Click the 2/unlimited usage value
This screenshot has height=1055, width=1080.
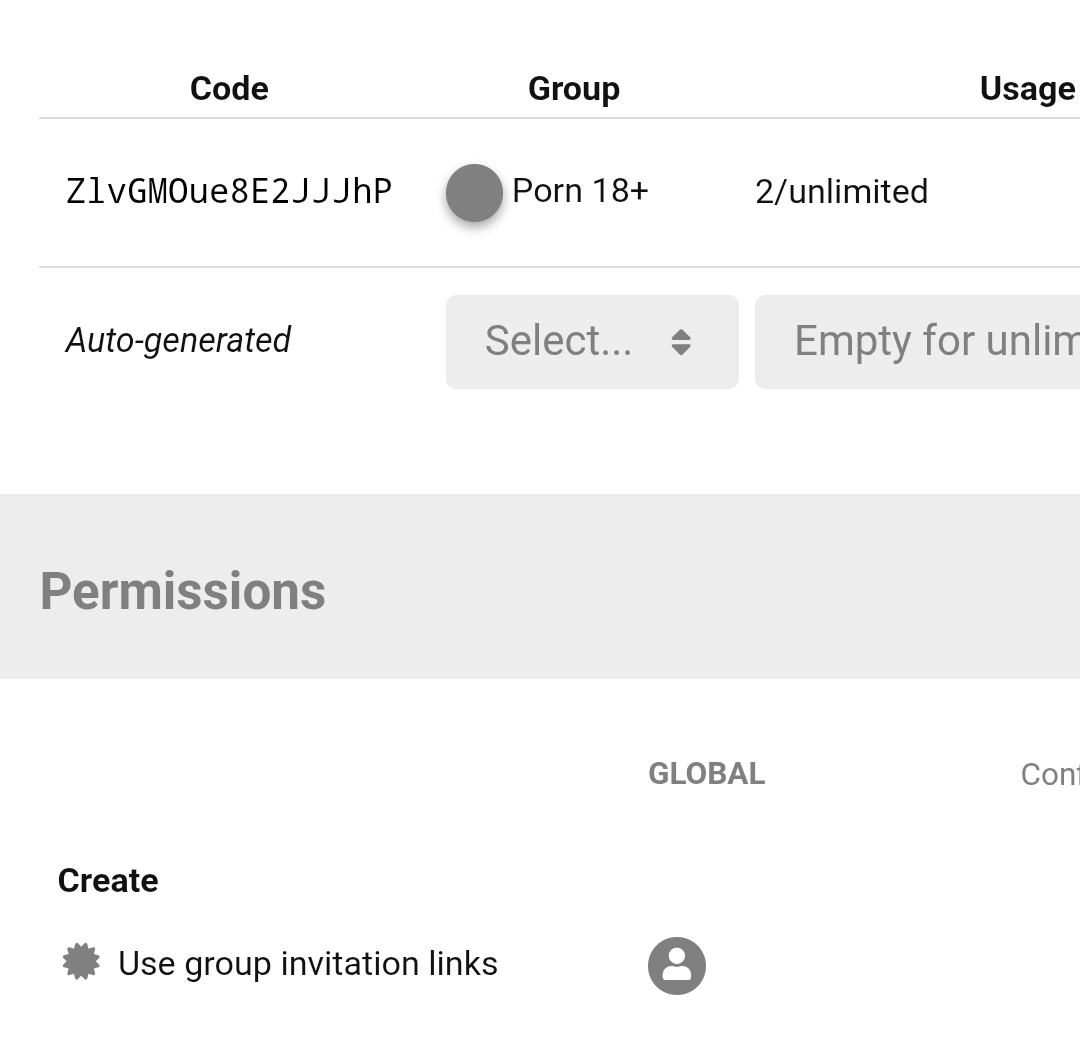[x=842, y=191]
